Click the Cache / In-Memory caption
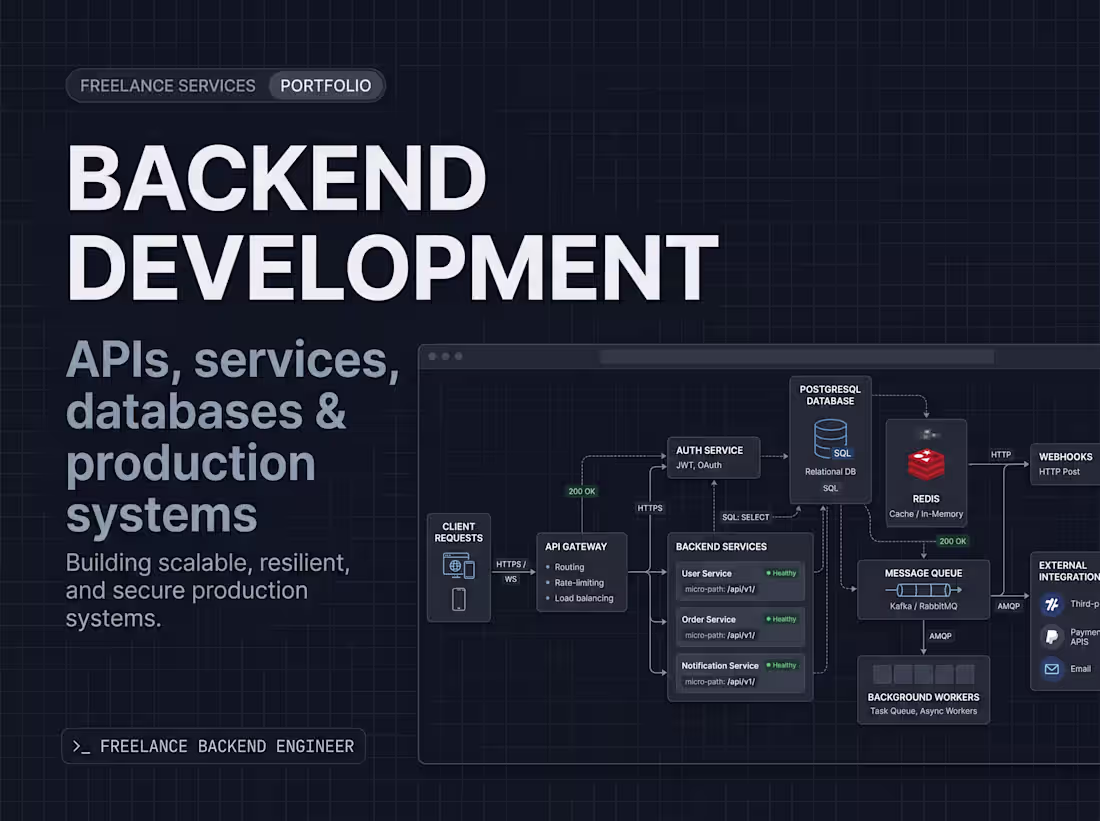 pyautogui.click(x=926, y=514)
